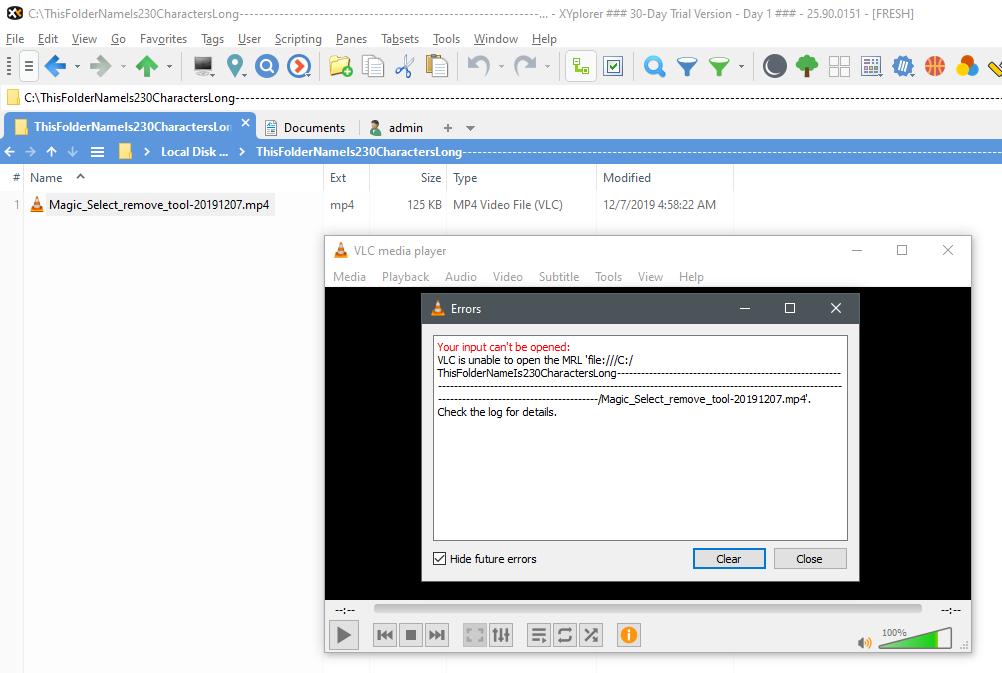Open the VLC playlist icon
Image resolution: width=1002 pixels, height=673 pixels.
(x=538, y=635)
